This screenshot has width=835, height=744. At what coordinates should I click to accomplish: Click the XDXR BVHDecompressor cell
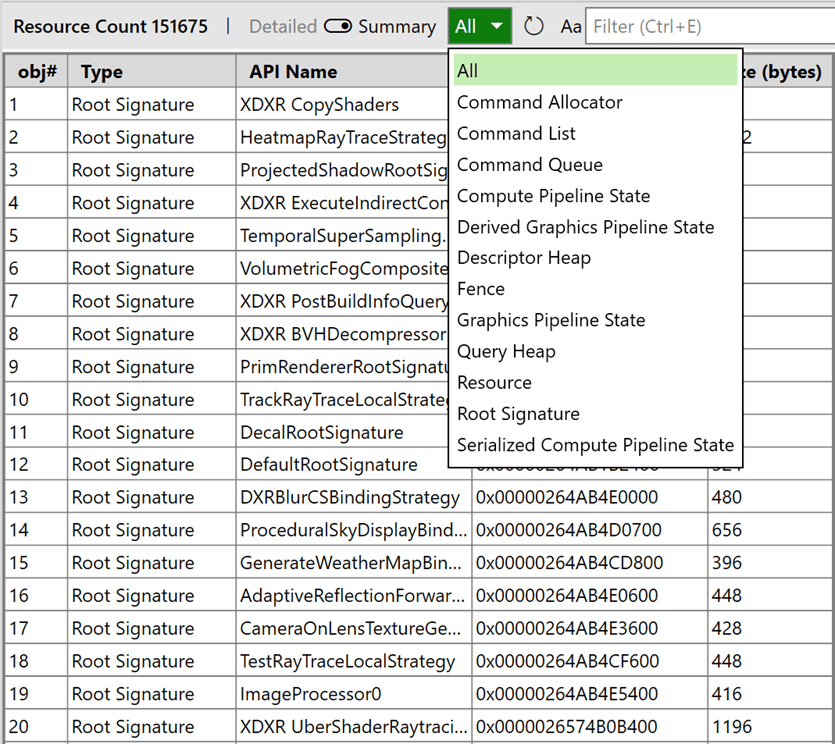coord(343,334)
